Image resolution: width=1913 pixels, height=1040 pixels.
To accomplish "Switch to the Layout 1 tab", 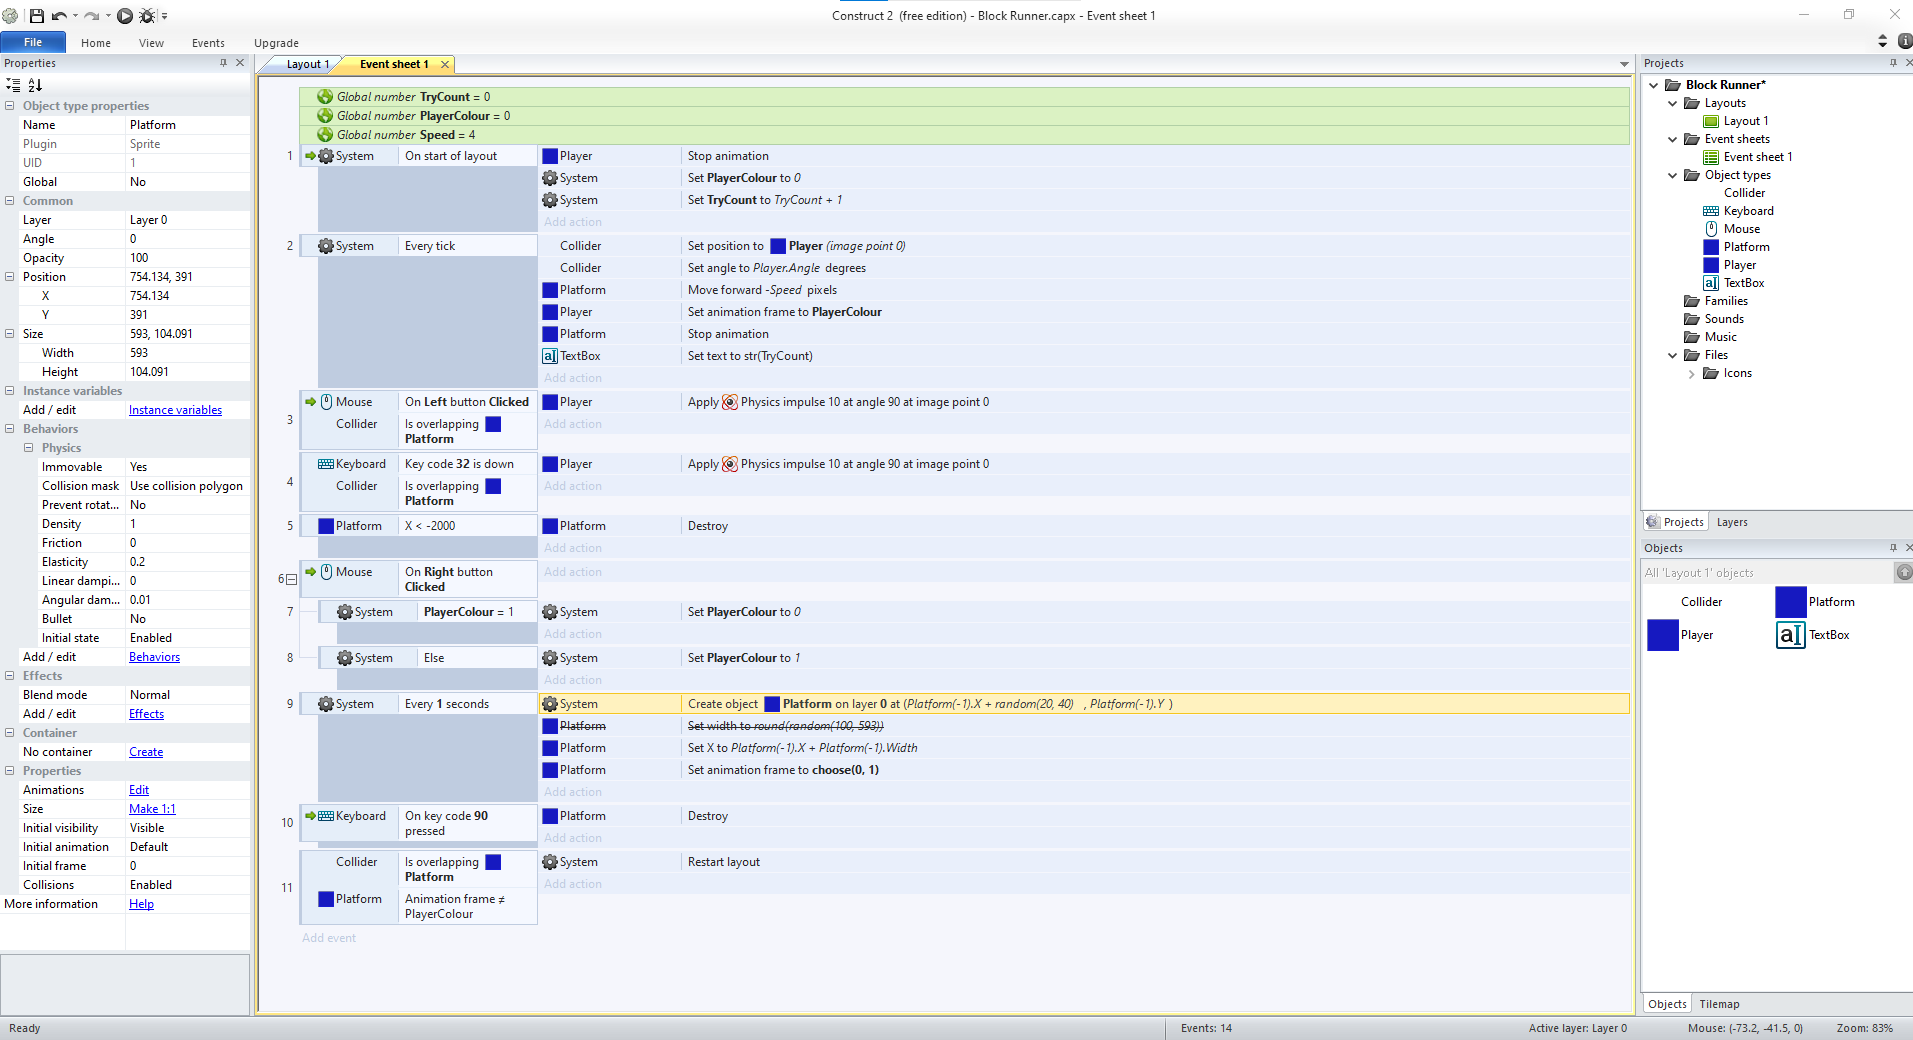I will click(x=307, y=64).
